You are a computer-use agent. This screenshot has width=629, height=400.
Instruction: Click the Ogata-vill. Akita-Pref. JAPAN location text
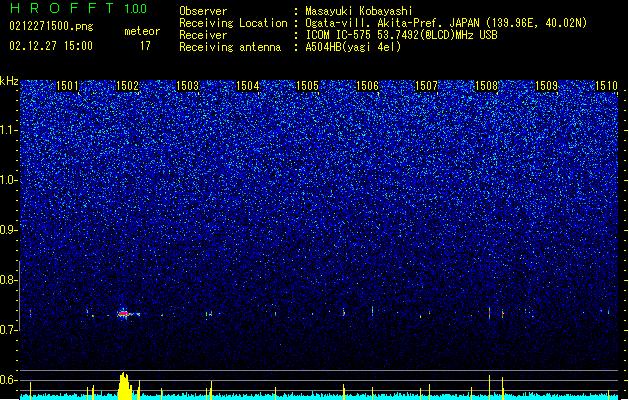446,23
